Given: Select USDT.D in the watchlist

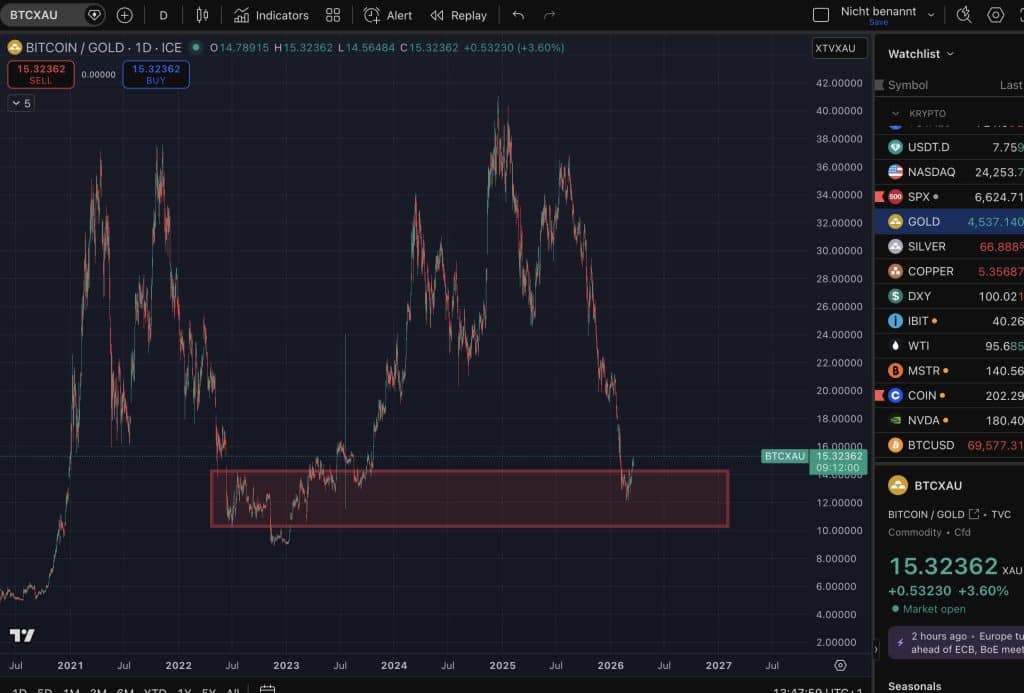Looking at the screenshot, I should pos(950,148).
